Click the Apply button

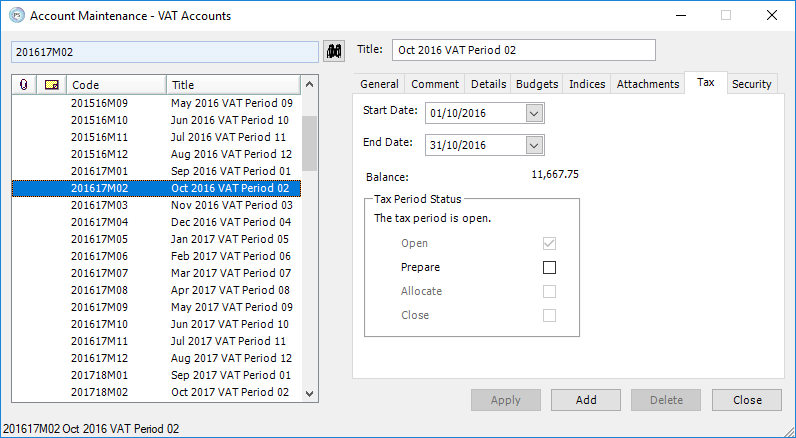506,400
